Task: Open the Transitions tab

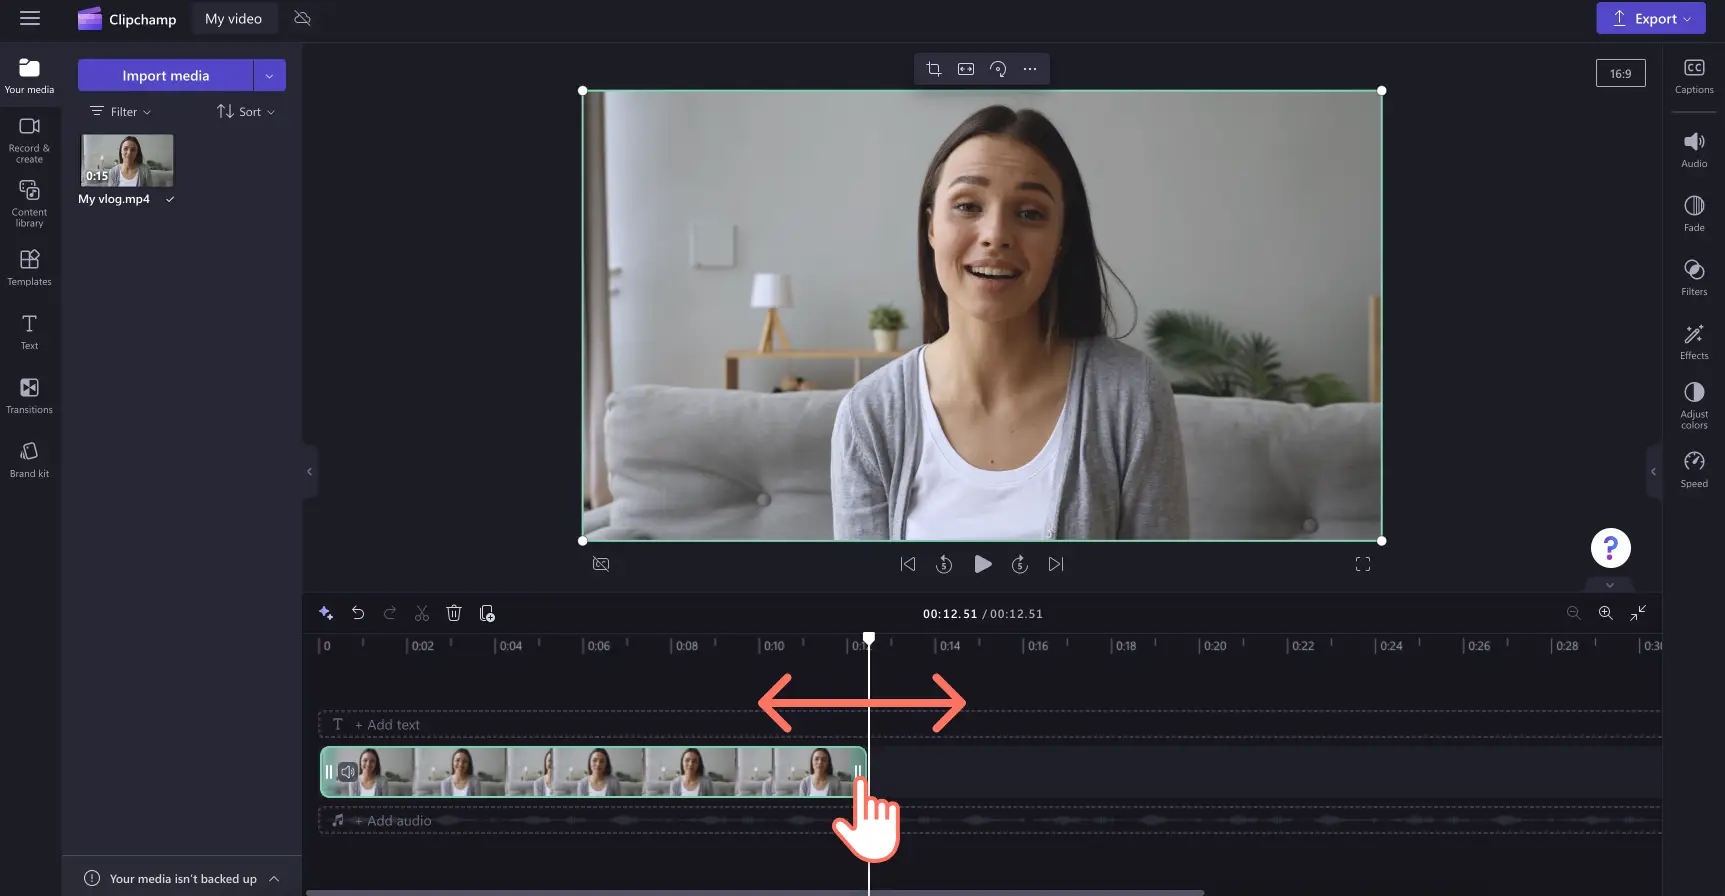Action: (29, 396)
